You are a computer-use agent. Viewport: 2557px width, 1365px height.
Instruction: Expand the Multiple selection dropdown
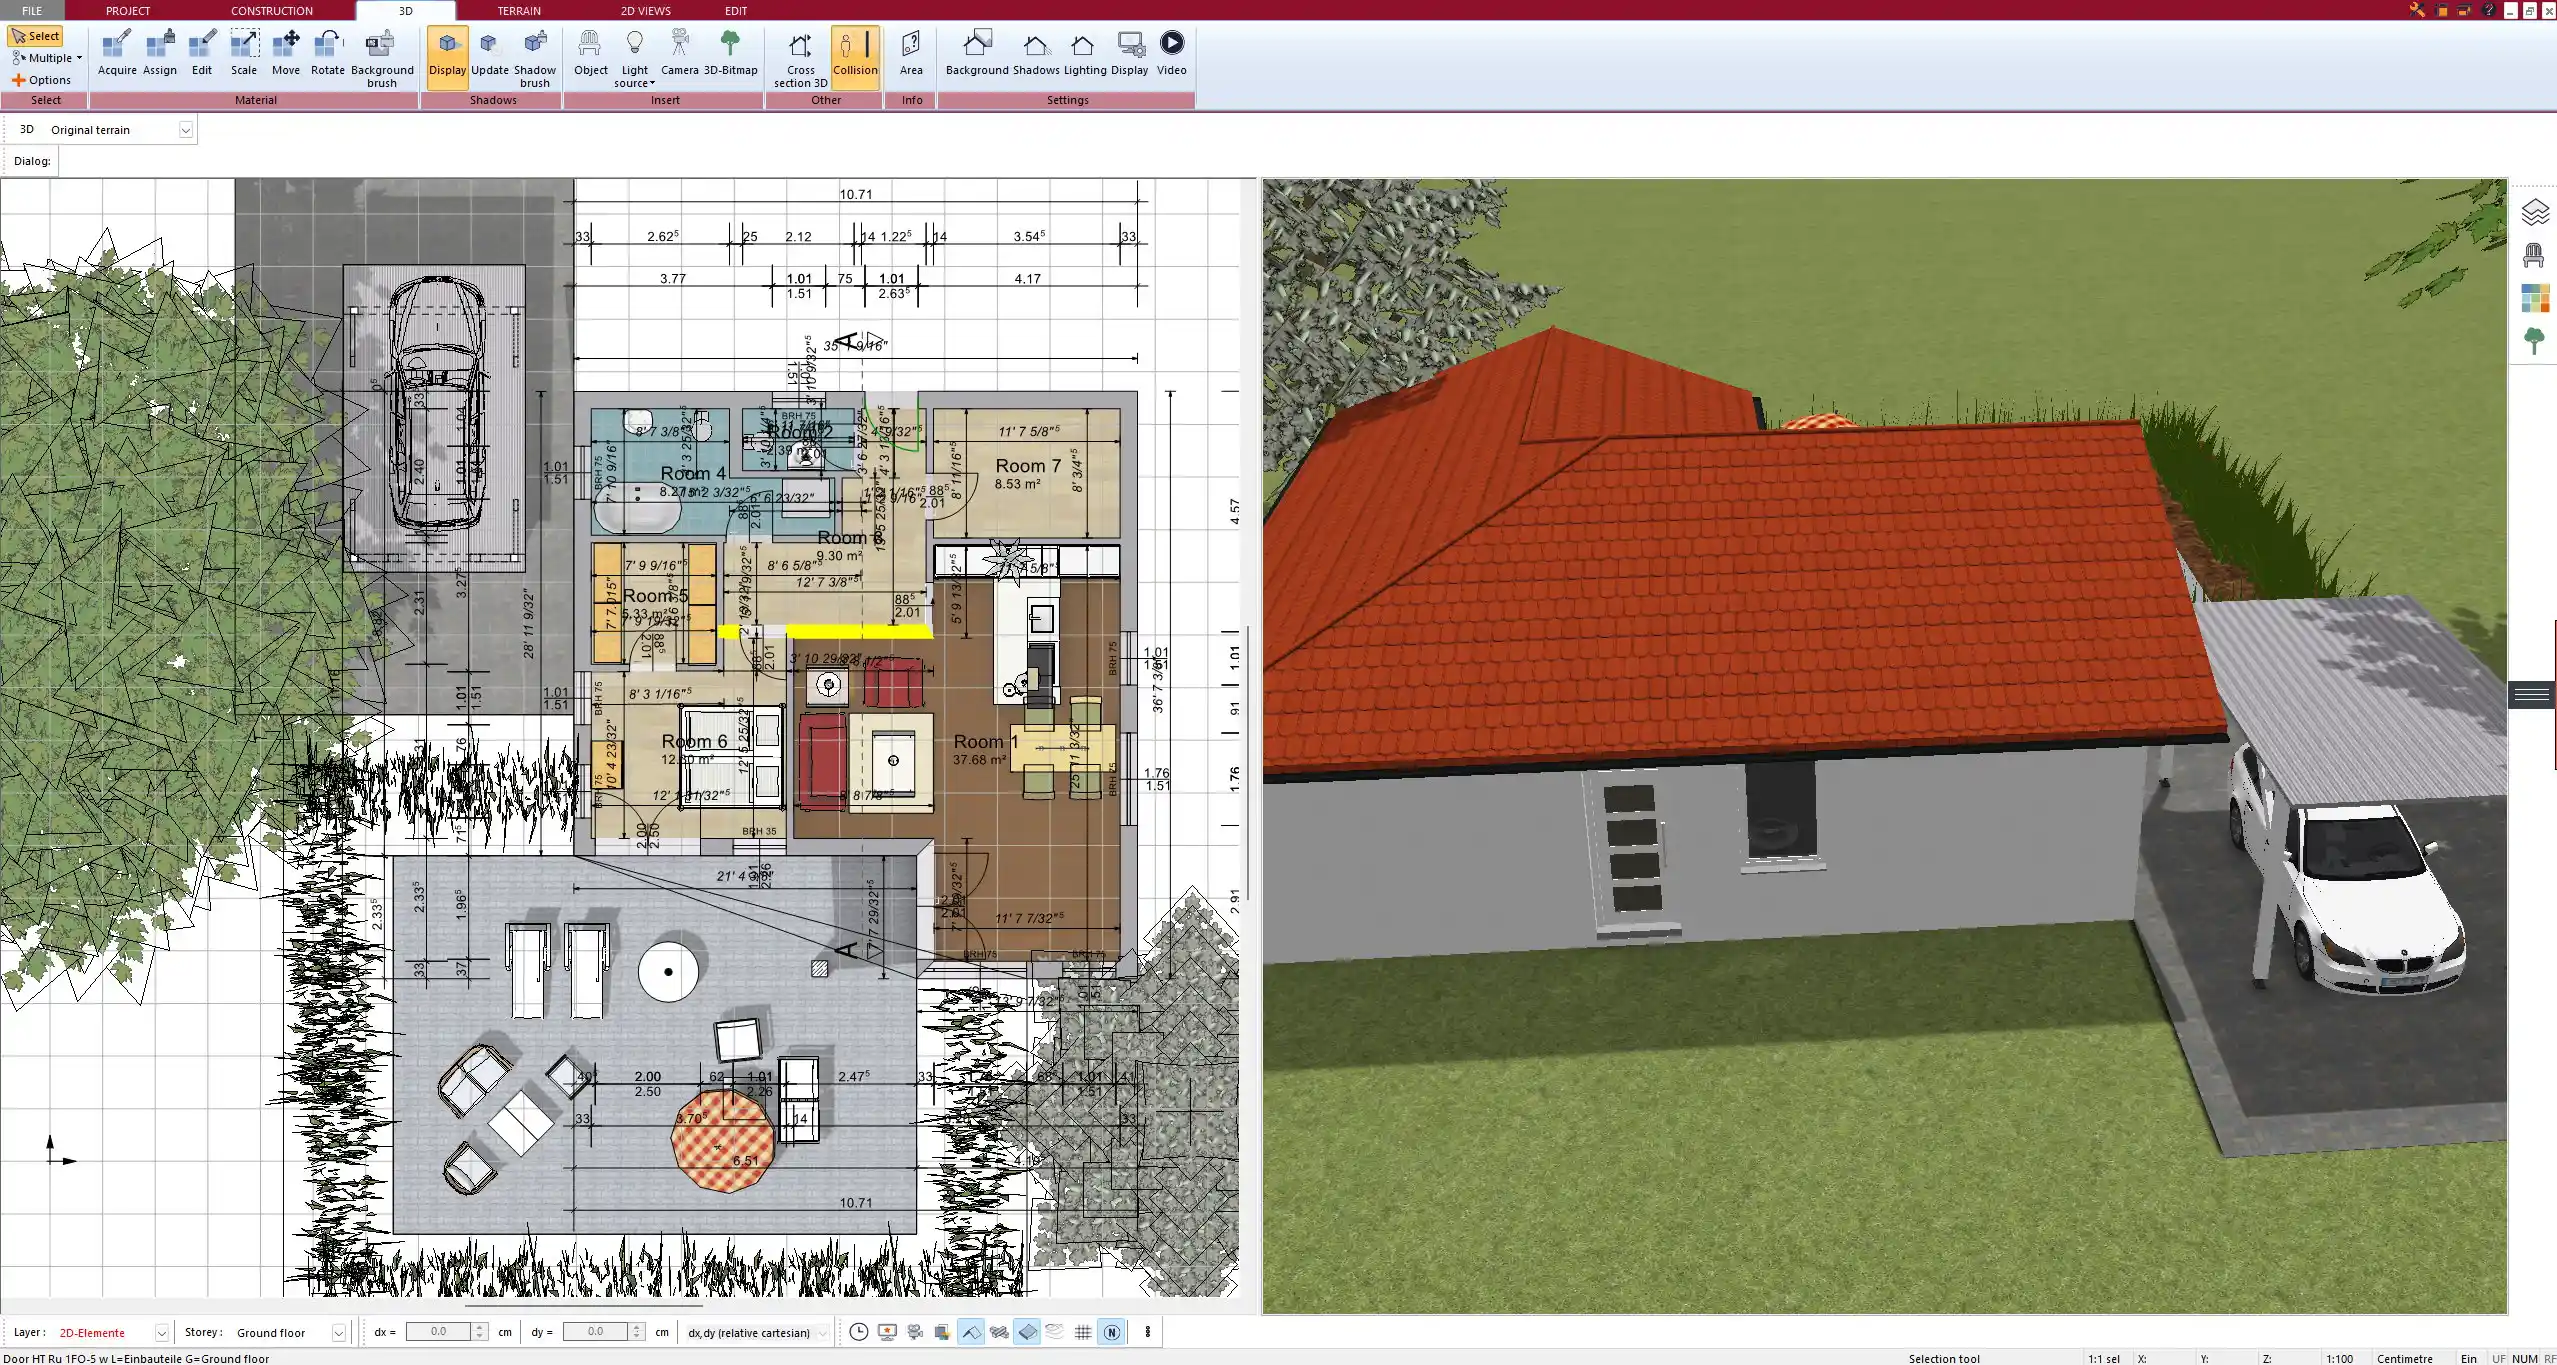click(80, 57)
